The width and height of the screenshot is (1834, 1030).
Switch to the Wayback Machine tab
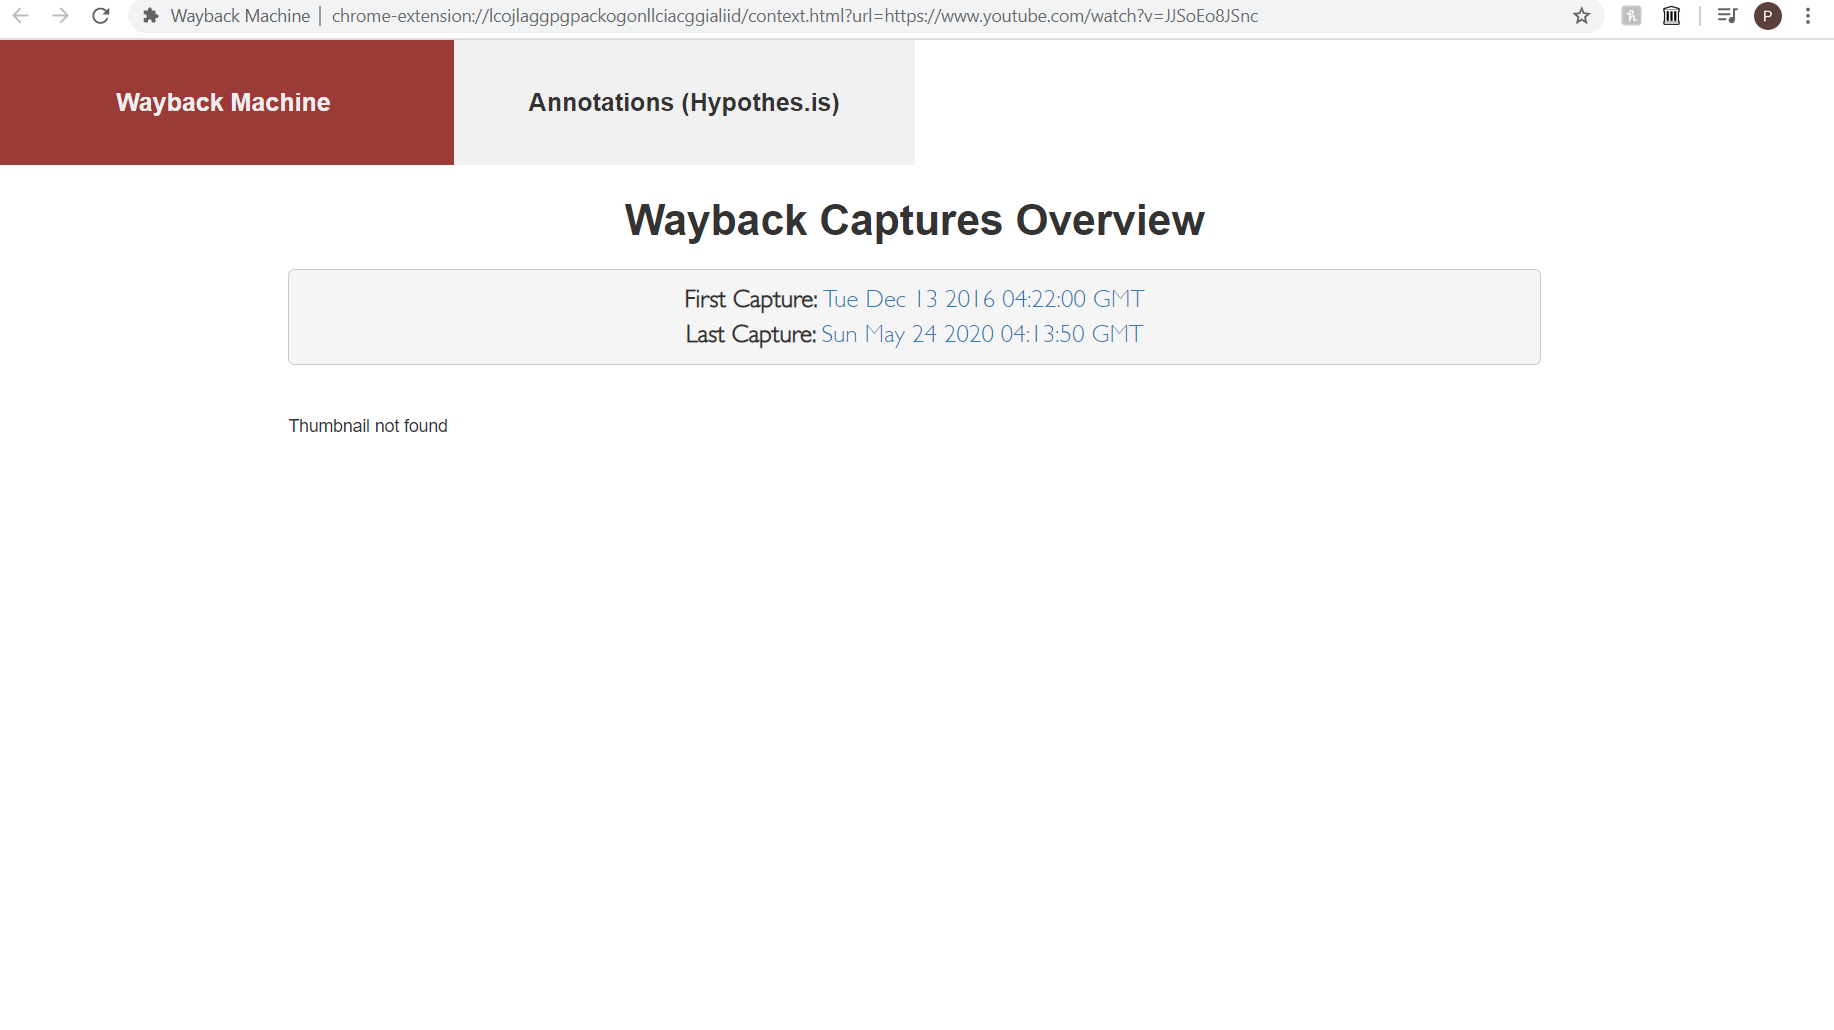[223, 102]
